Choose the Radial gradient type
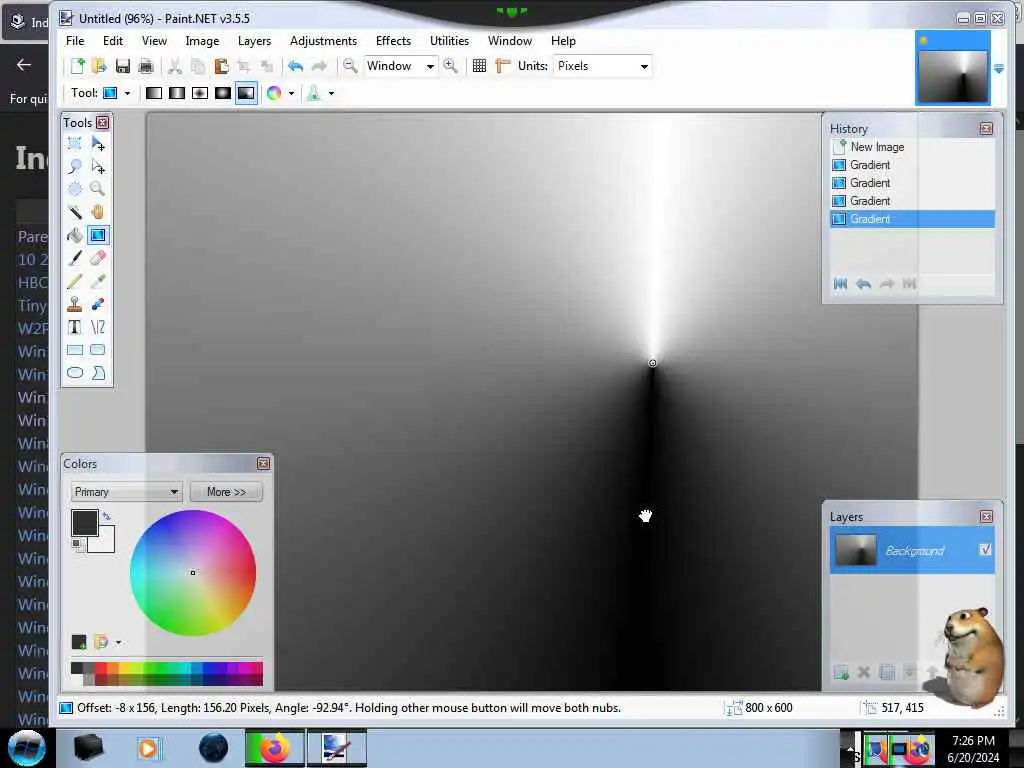The height and width of the screenshot is (768, 1024). (x=223, y=93)
